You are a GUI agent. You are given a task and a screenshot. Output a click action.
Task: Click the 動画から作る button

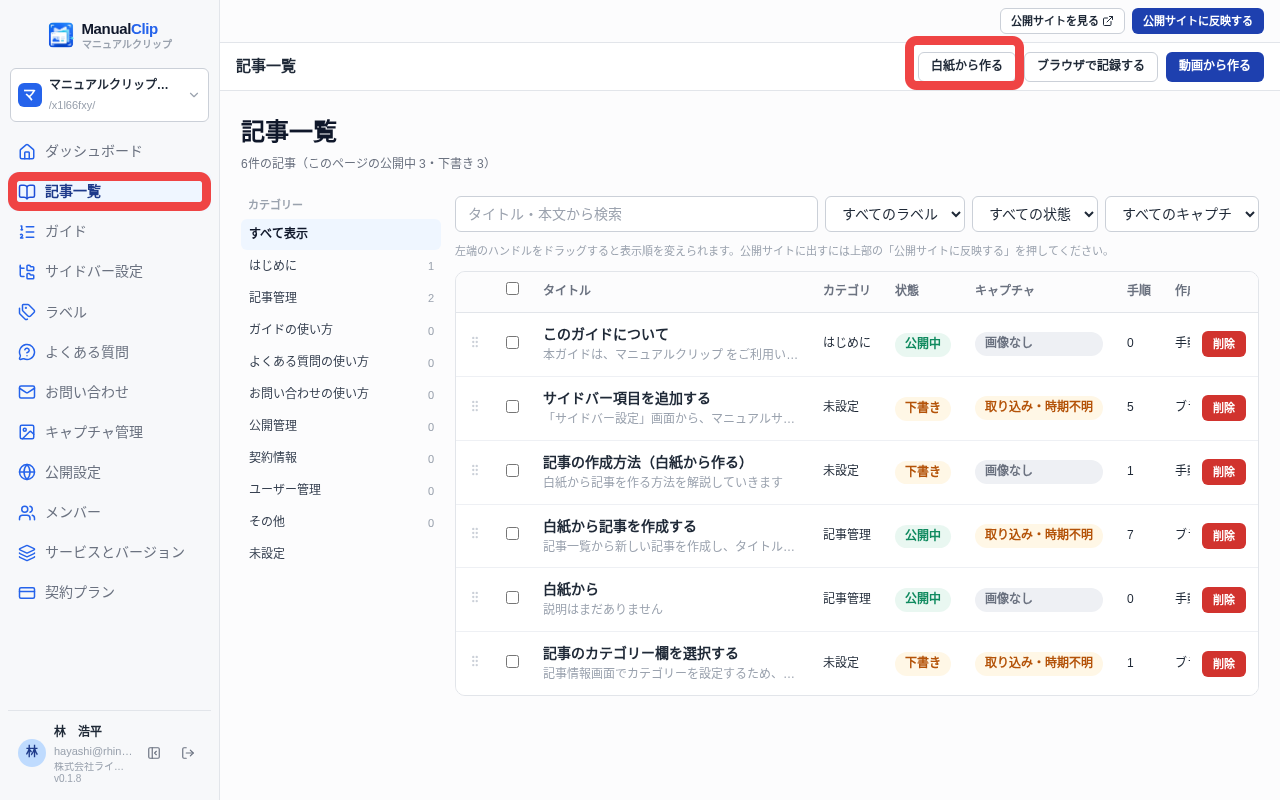click(1215, 66)
